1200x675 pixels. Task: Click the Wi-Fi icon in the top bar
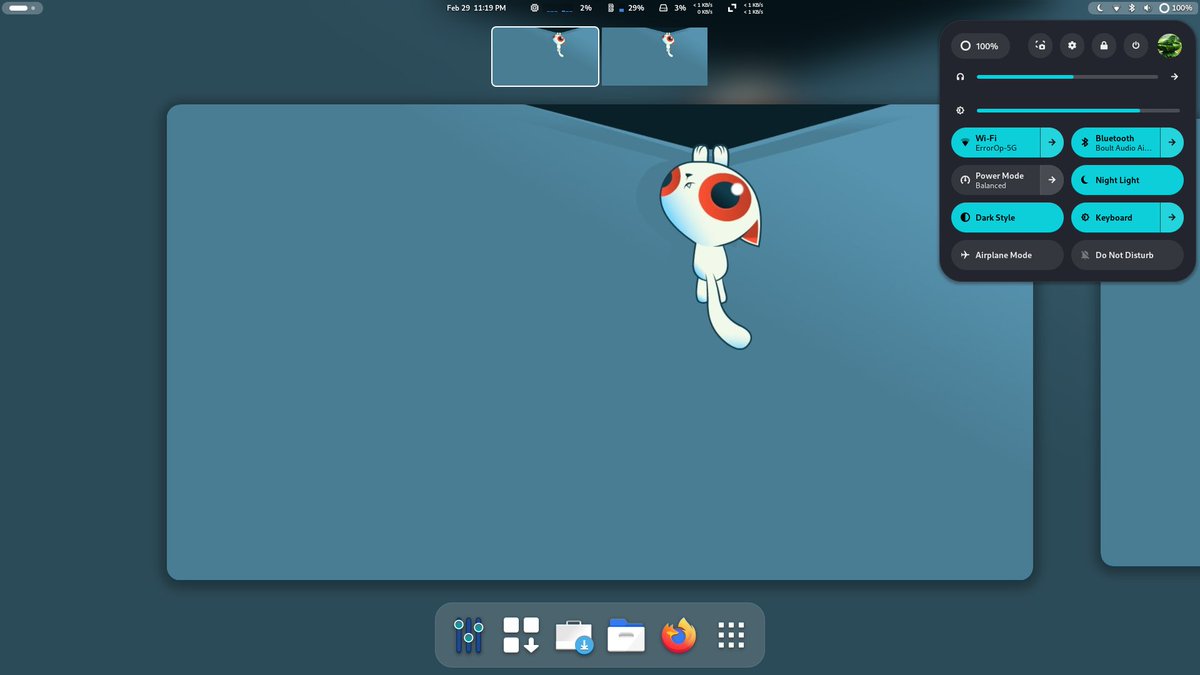[1116, 7]
